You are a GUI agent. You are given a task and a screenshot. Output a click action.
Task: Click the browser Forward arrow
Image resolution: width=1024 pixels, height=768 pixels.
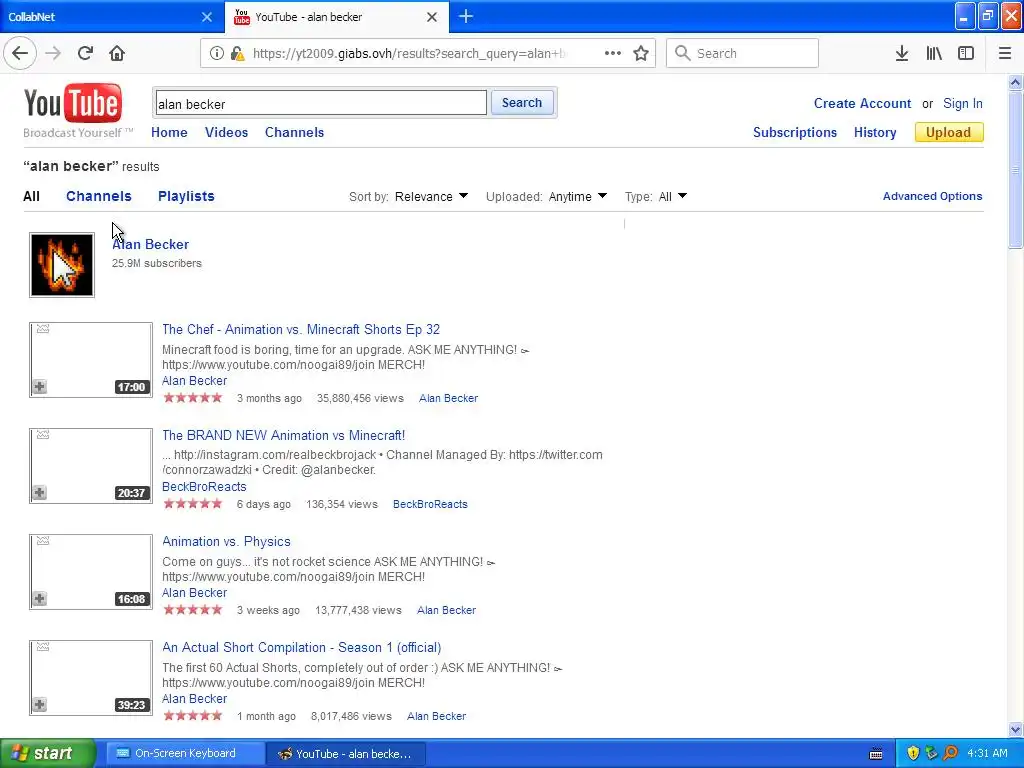coord(53,53)
